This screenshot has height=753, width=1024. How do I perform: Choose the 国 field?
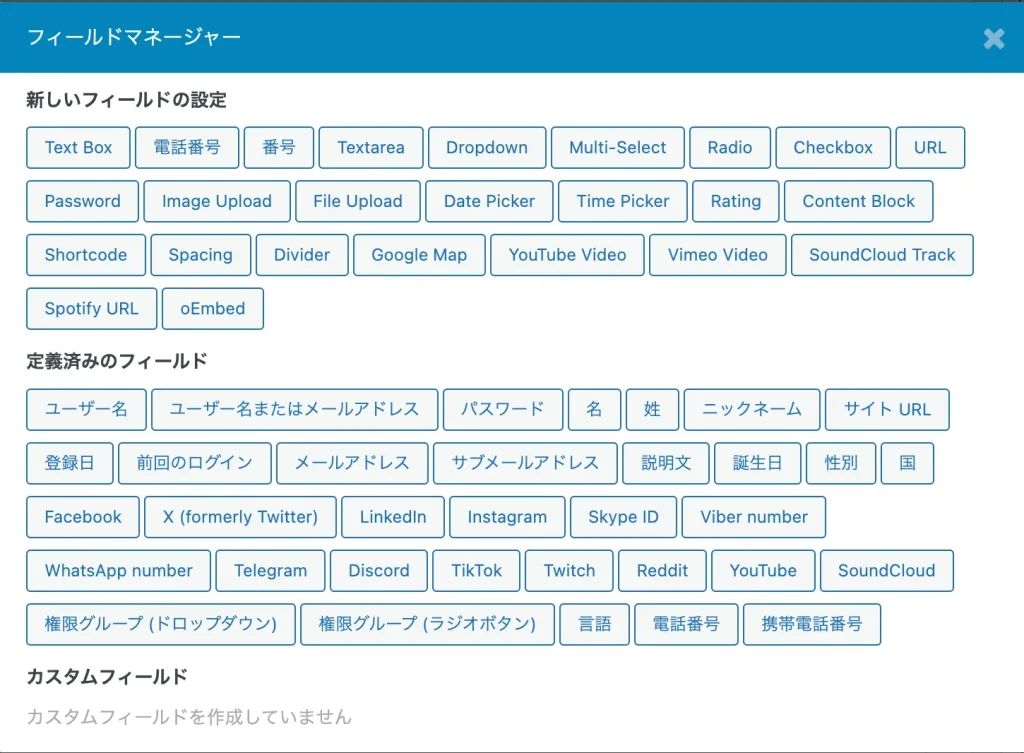coord(907,463)
